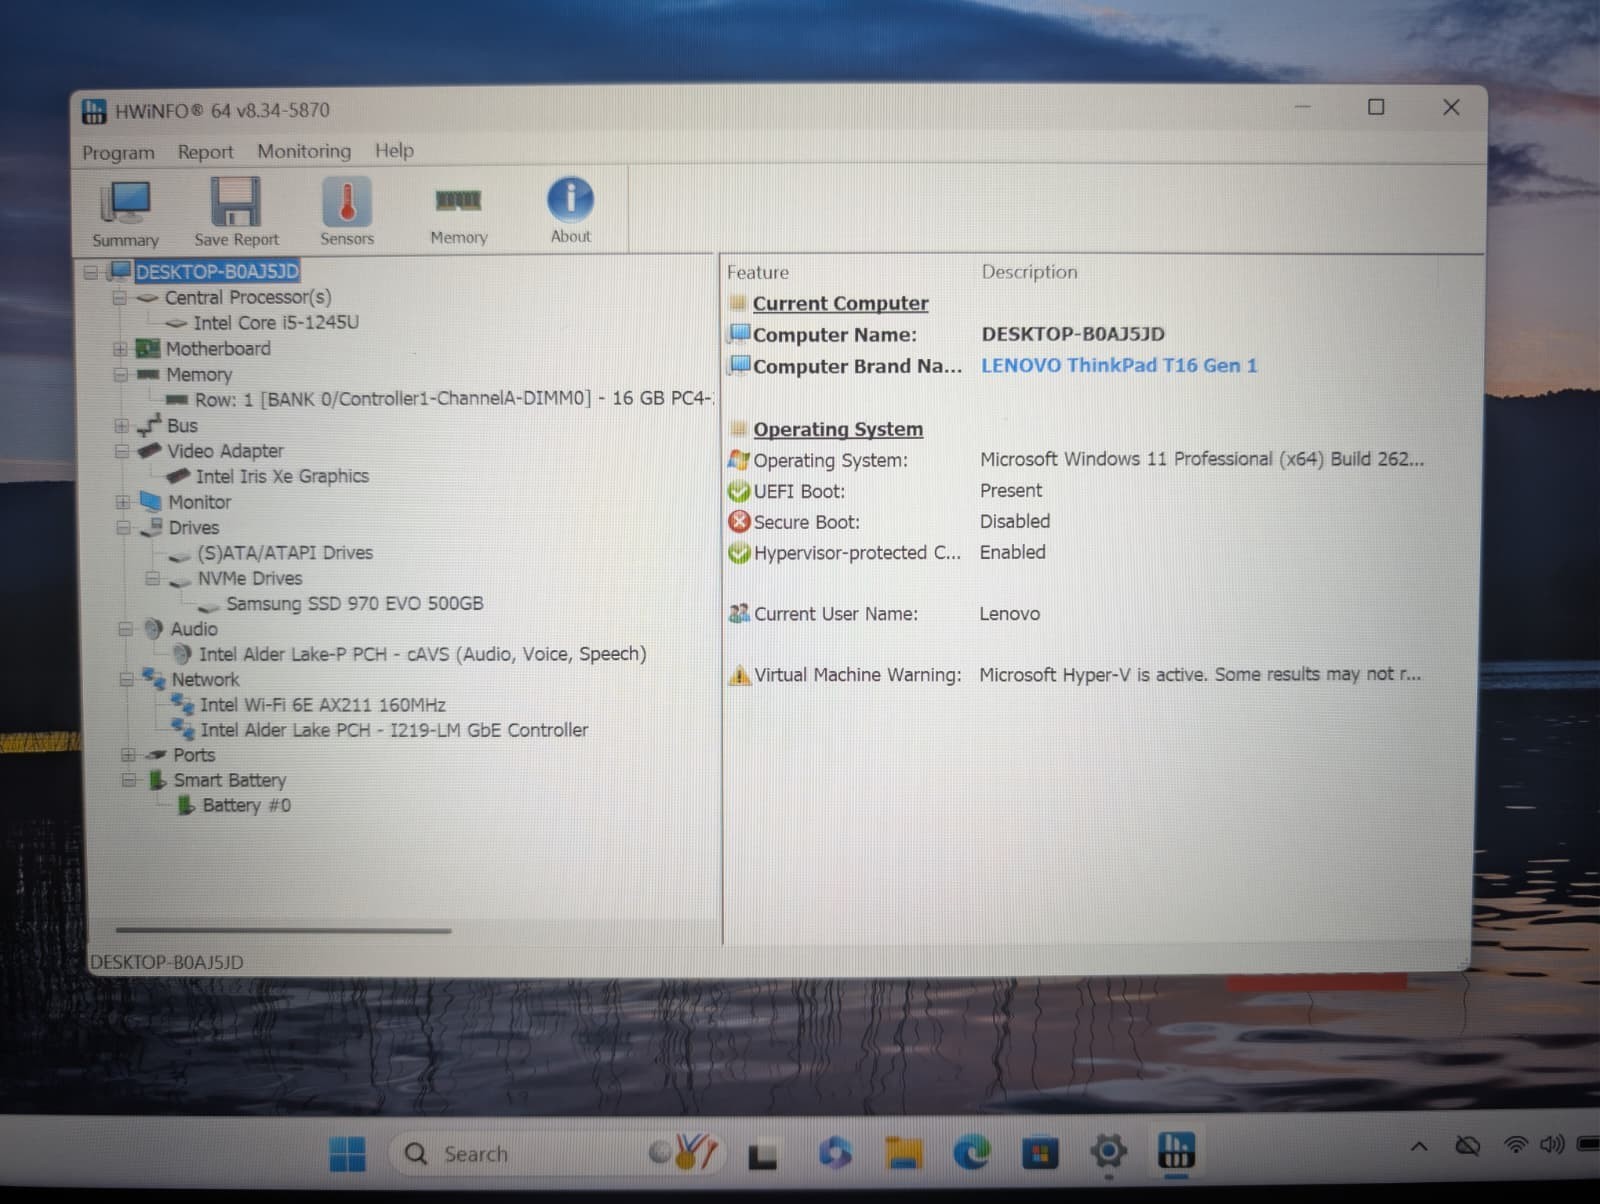Open the Program menu

pos(118,153)
